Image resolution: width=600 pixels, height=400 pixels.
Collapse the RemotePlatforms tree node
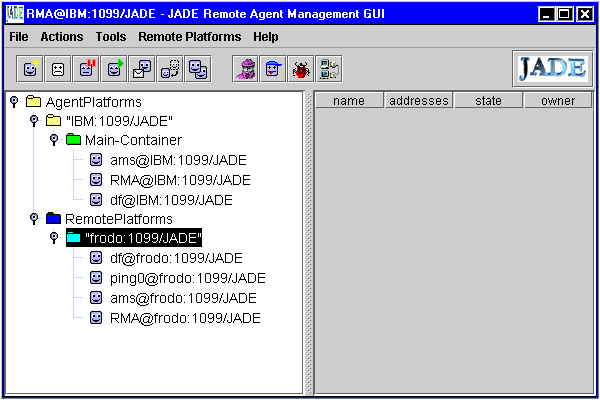click(34, 218)
